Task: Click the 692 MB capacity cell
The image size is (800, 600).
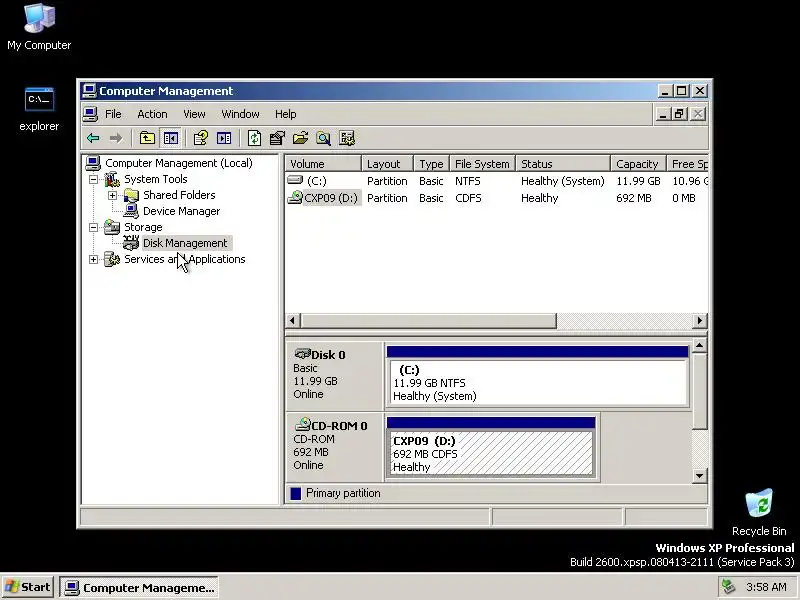Action: click(634, 198)
